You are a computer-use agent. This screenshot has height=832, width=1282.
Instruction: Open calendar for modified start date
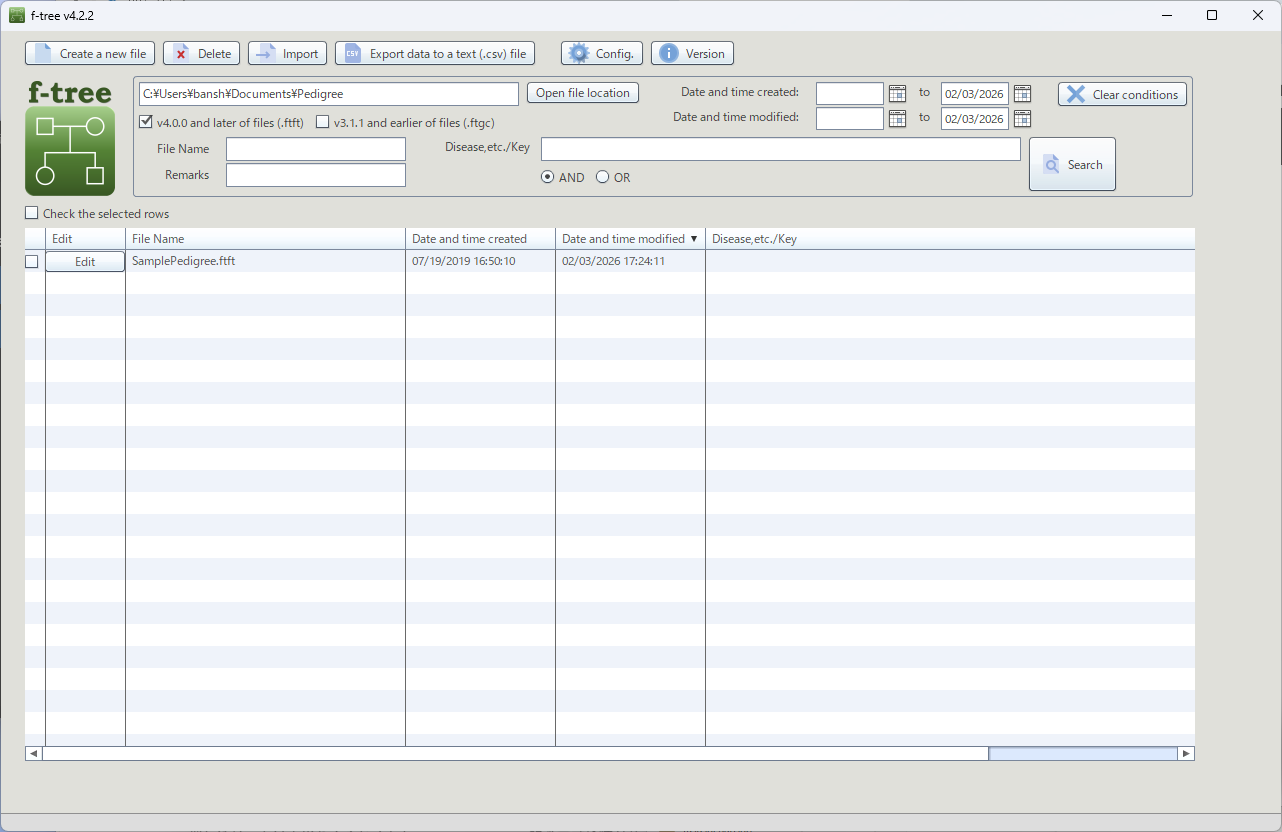pos(897,119)
